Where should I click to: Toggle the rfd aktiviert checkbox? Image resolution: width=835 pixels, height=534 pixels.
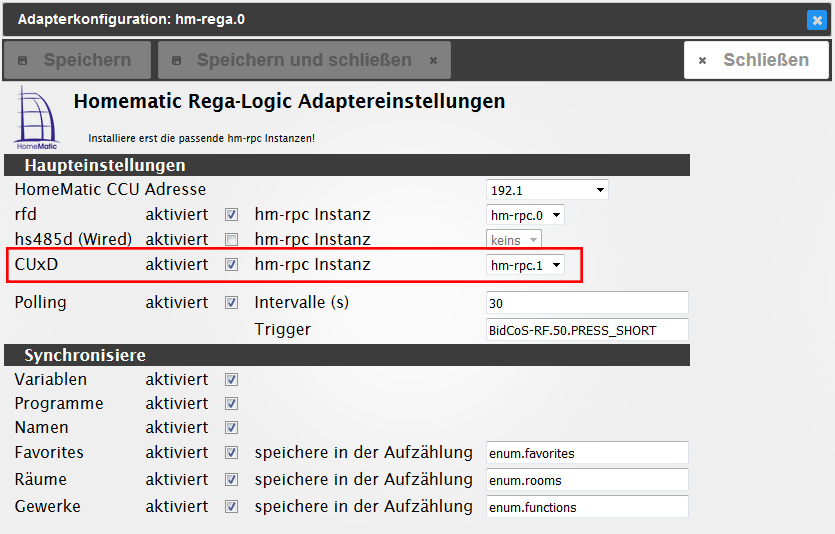pyautogui.click(x=231, y=214)
